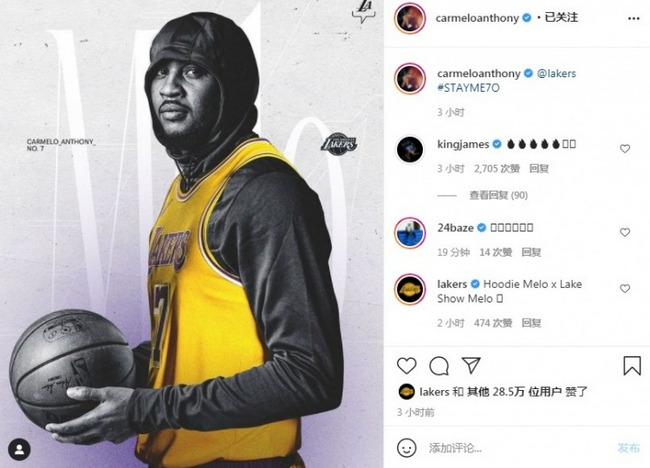Like the post with the heart icon
This screenshot has width=650, height=468.
click(x=406, y=366)
